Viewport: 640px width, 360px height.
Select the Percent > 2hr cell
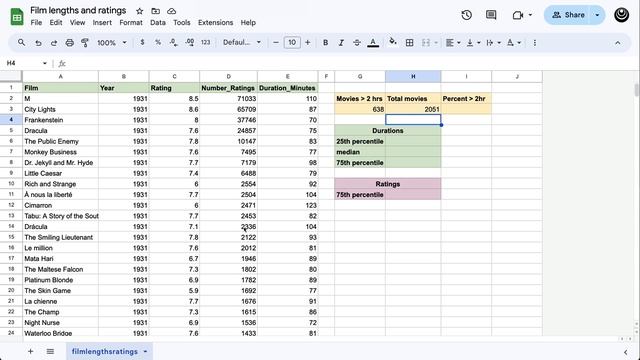coord(466,98)
